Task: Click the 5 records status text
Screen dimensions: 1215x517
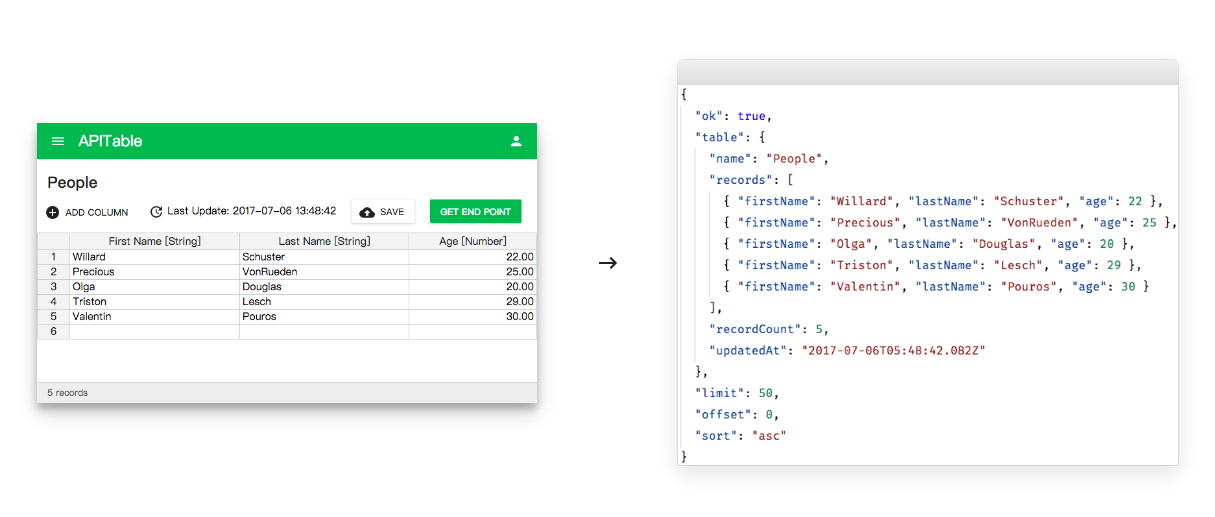Action: [x=67, y=393]
